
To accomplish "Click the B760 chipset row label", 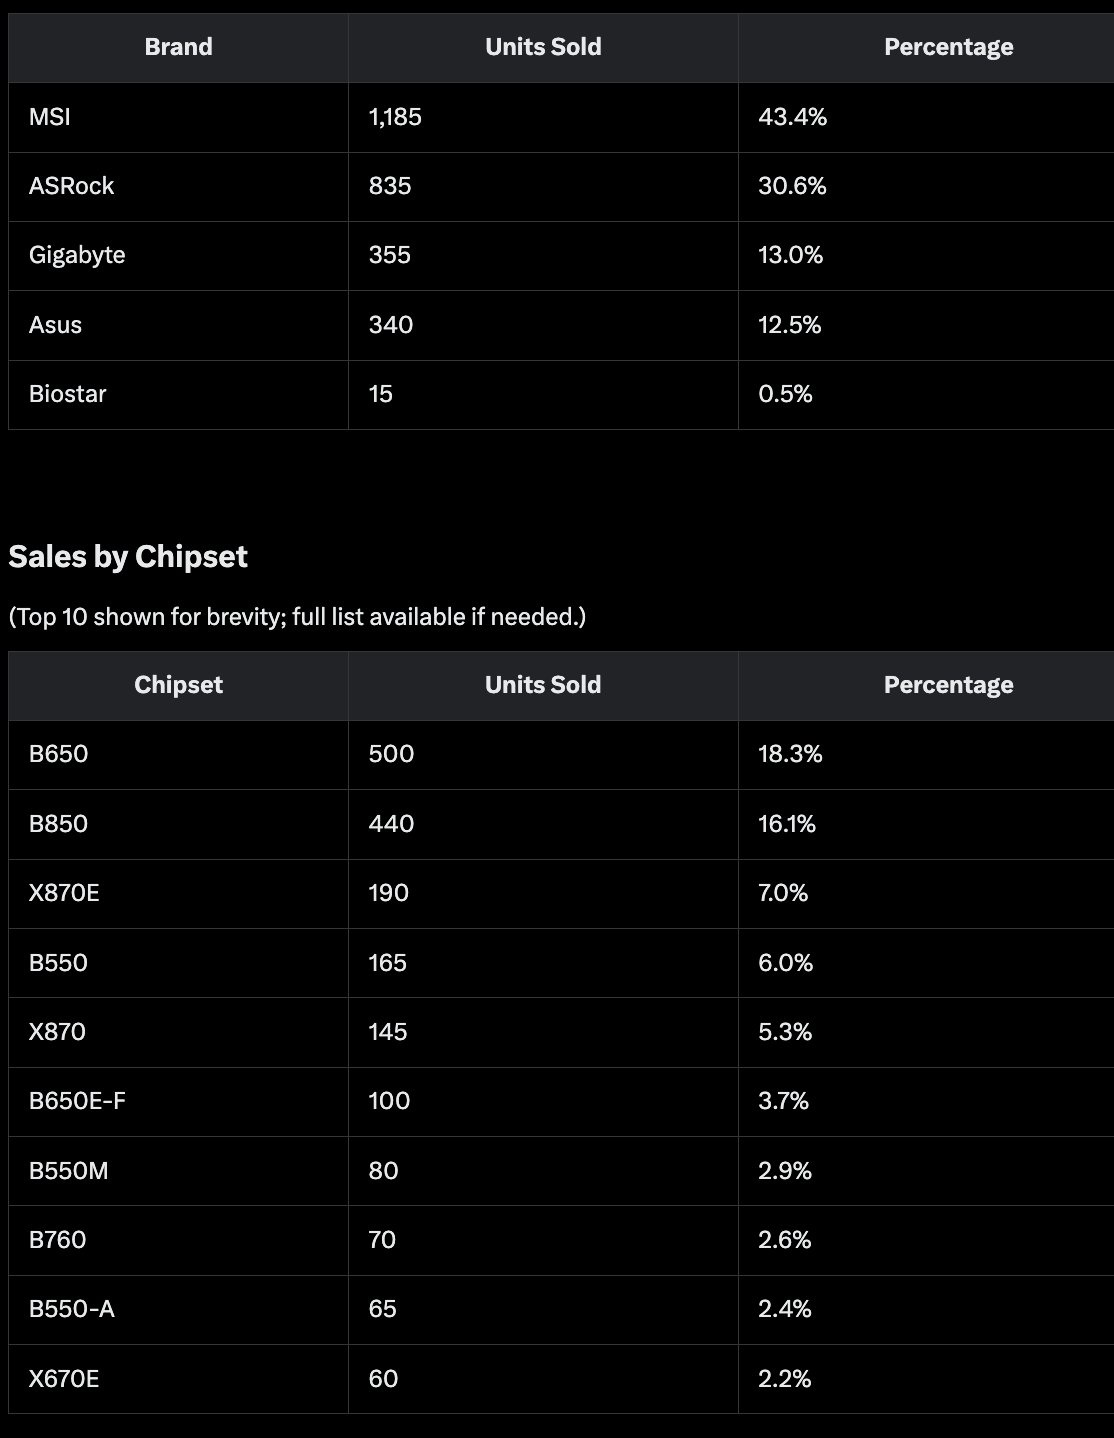I will 58,1240.
